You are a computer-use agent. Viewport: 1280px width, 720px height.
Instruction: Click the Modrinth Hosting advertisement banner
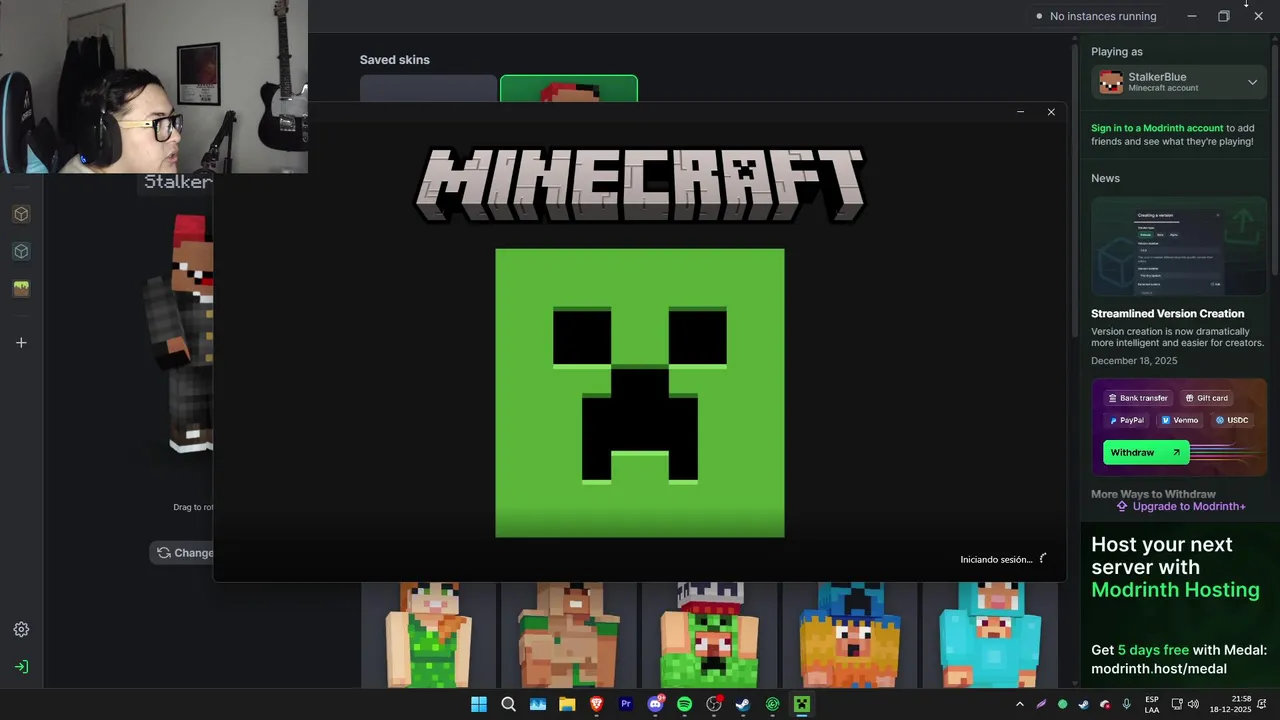click(1180, 605)
